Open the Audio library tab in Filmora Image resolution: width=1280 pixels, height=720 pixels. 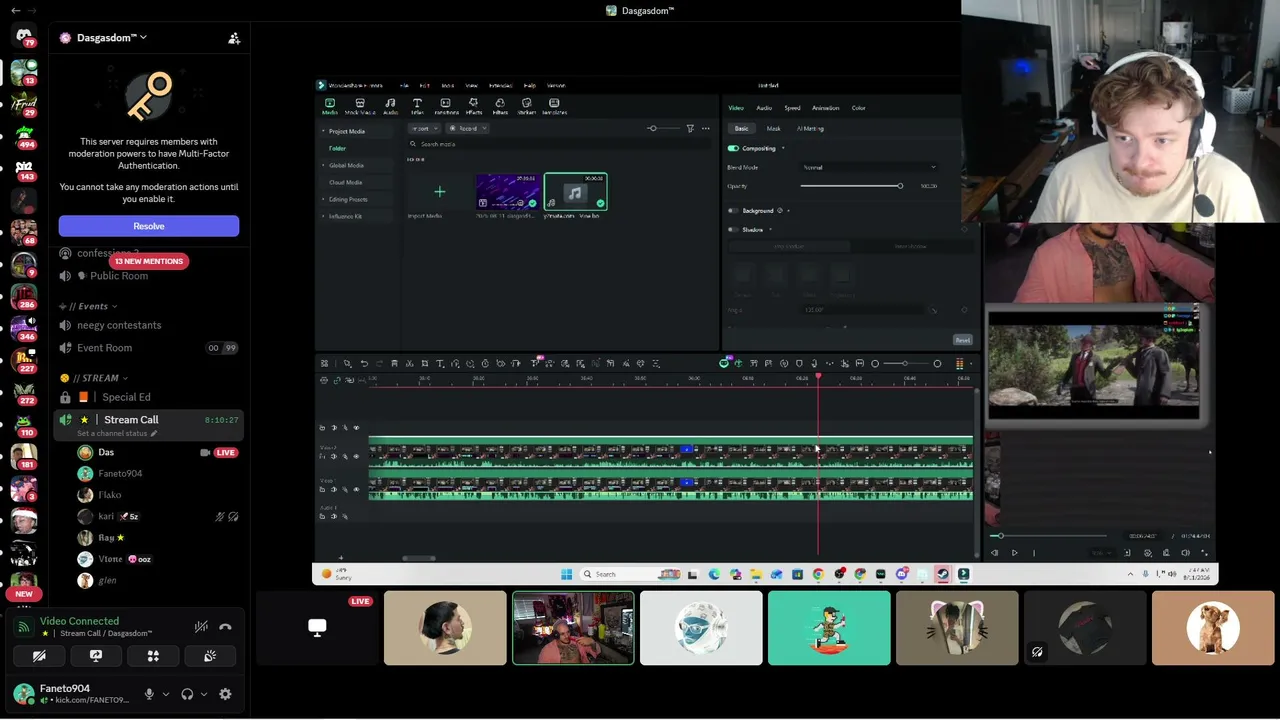click(x=391, y=106)
